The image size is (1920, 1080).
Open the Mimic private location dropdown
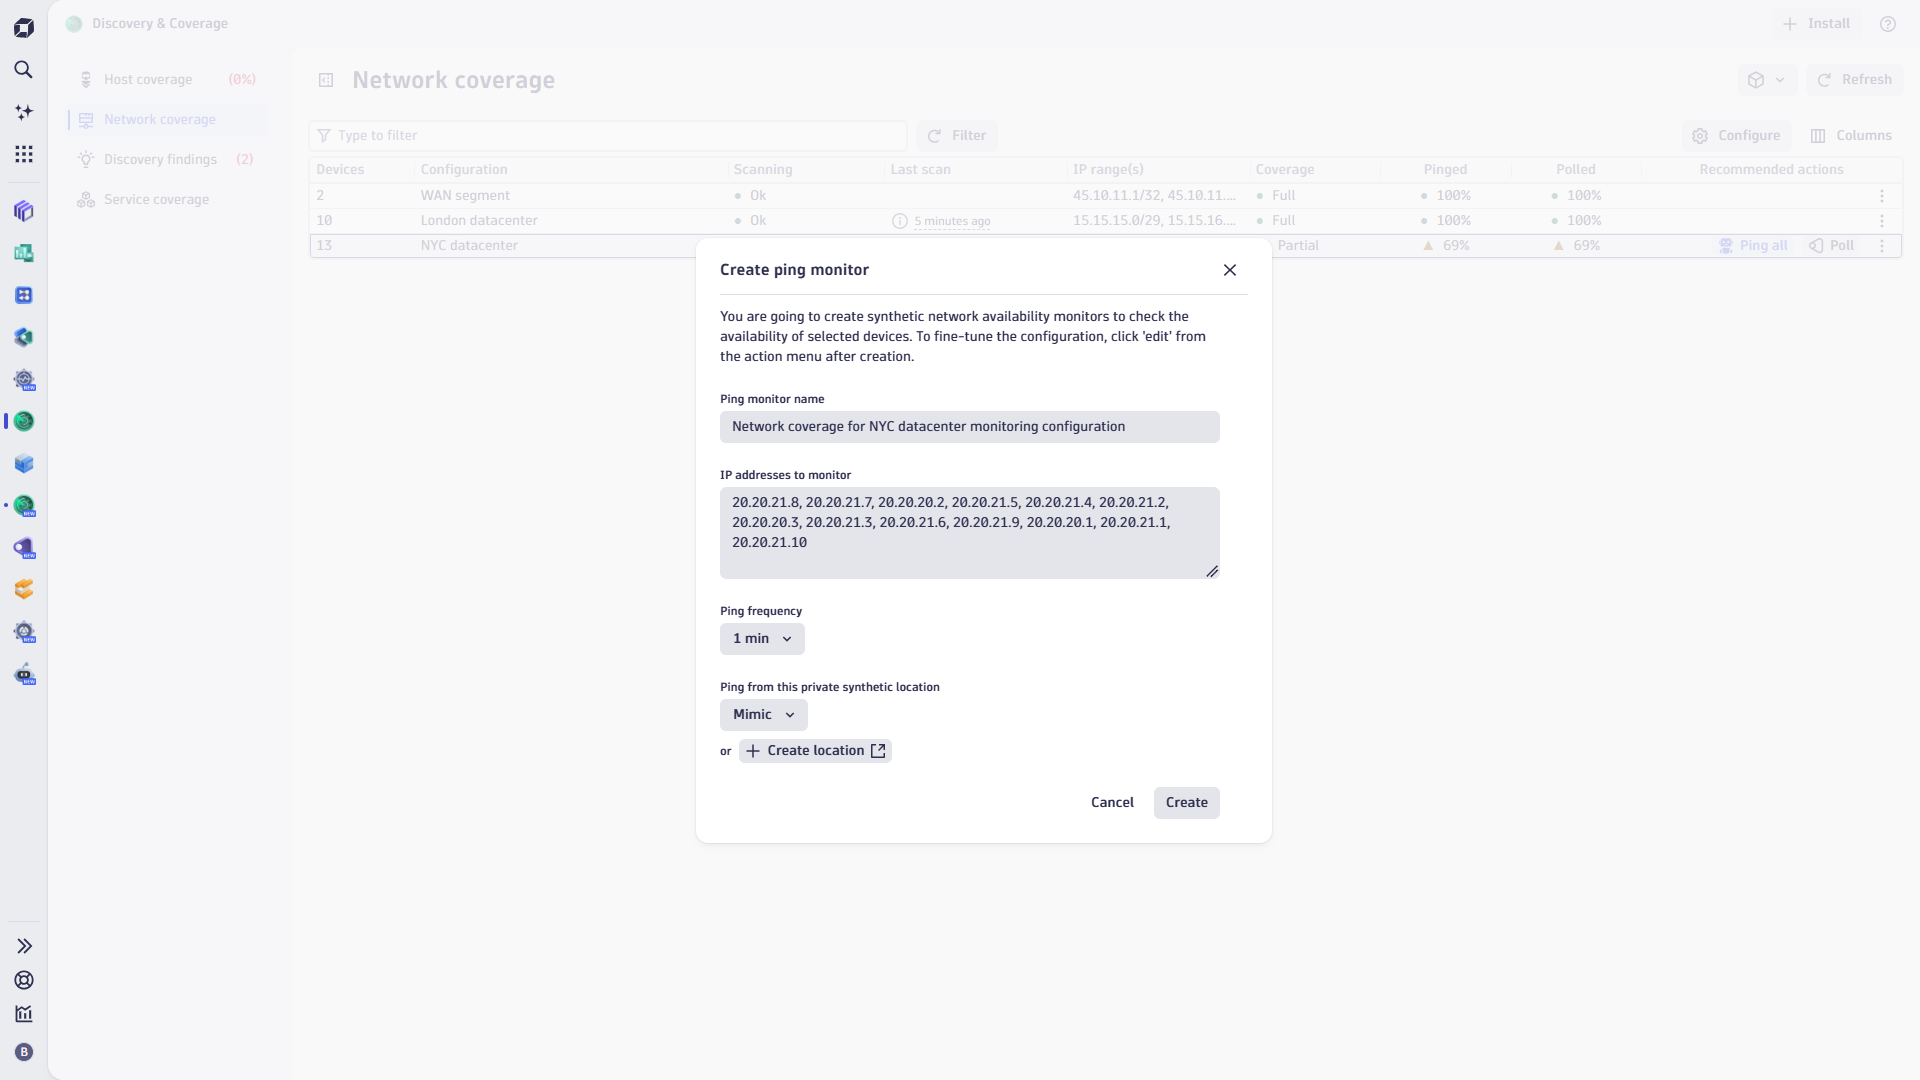(763, 715)
